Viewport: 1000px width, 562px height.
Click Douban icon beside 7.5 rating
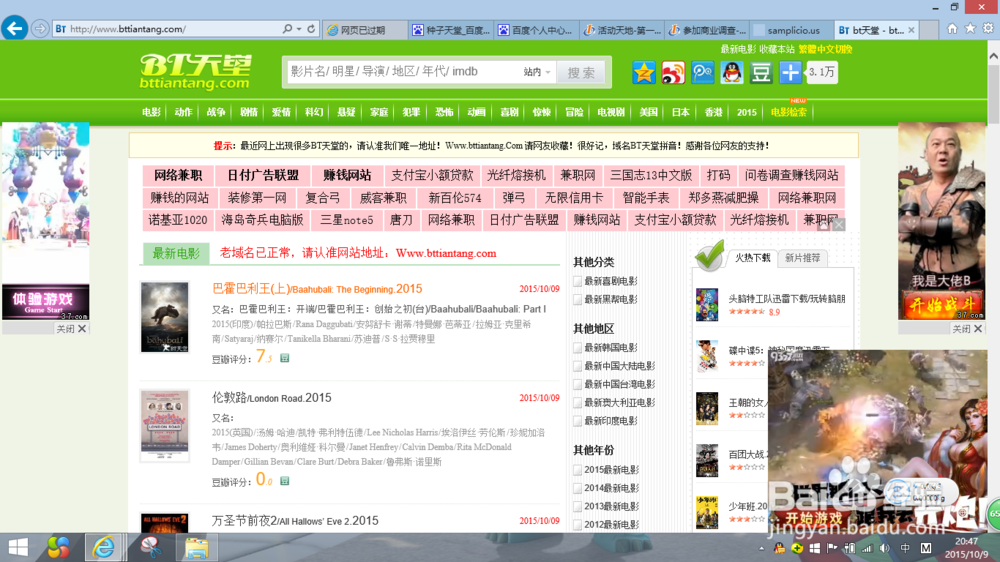[x=284, y=358]
